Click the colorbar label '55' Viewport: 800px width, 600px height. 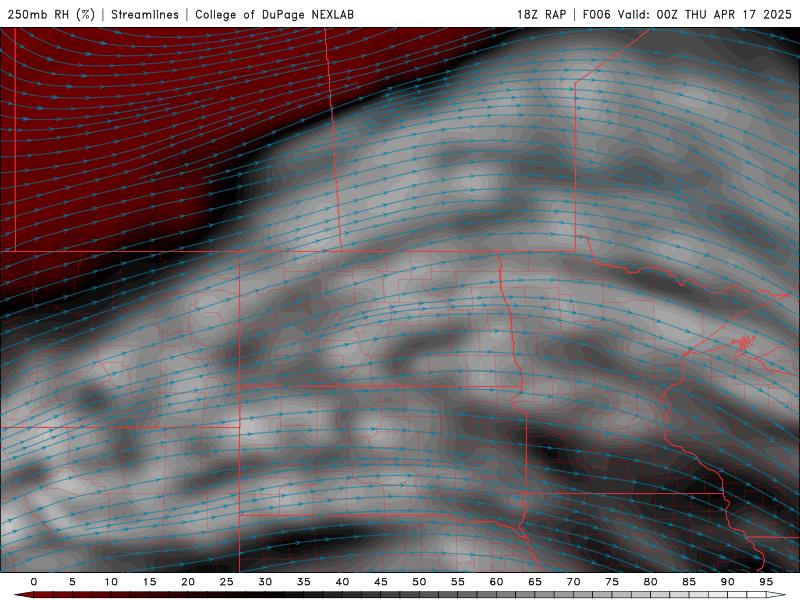[458, 582]
